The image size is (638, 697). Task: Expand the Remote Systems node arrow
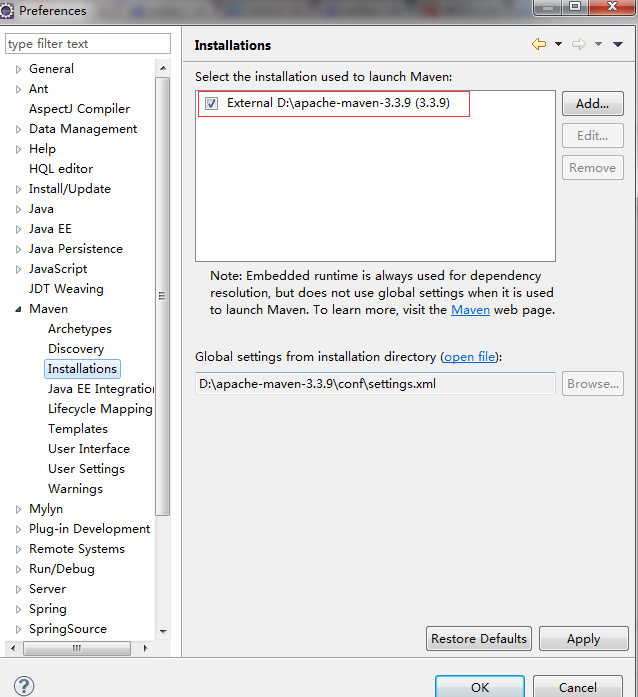(x=18, y=549)
